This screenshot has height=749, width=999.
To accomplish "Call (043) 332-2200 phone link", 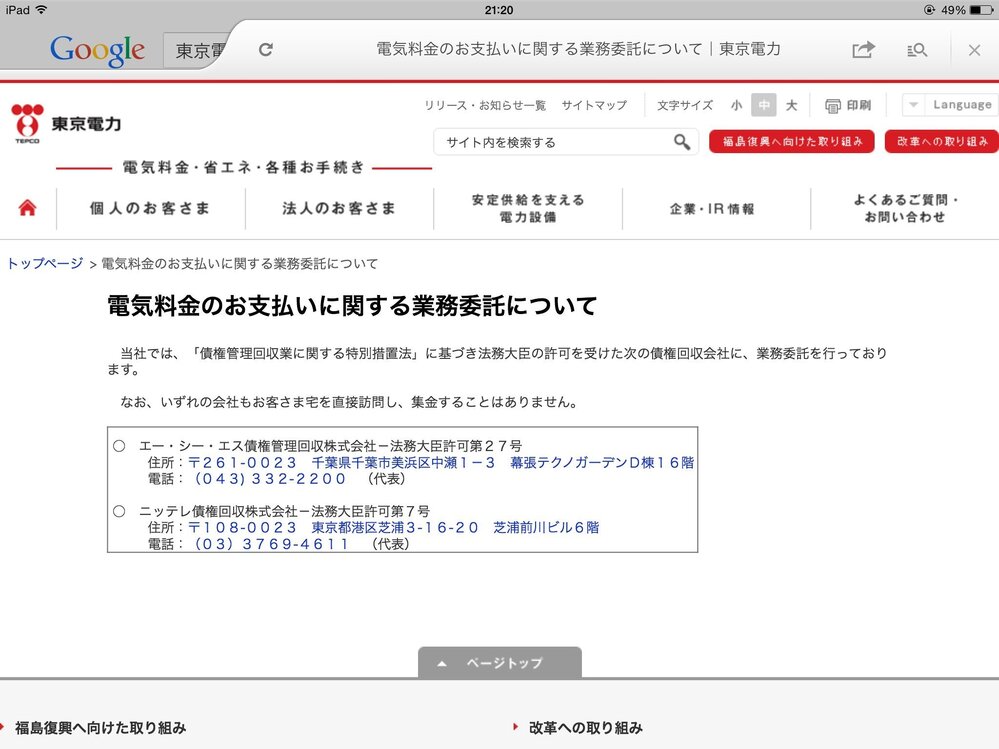I will [270, 479].
